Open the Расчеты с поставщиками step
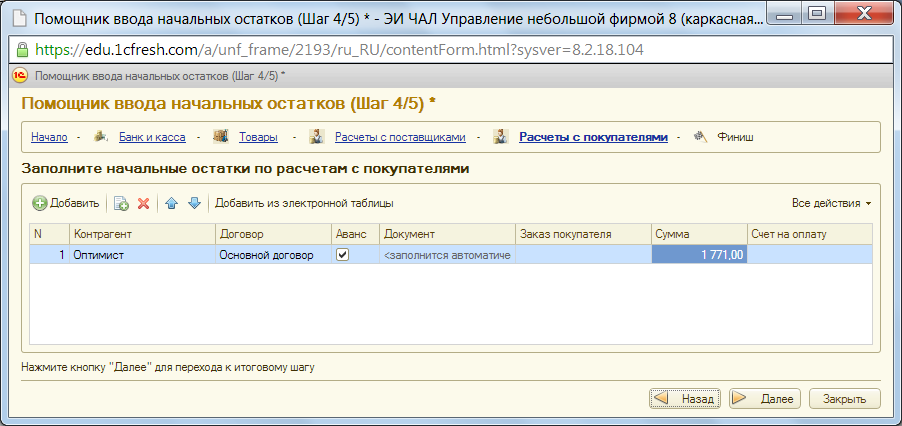The height and width of the screenshot is (426, 902). [400, 137]
